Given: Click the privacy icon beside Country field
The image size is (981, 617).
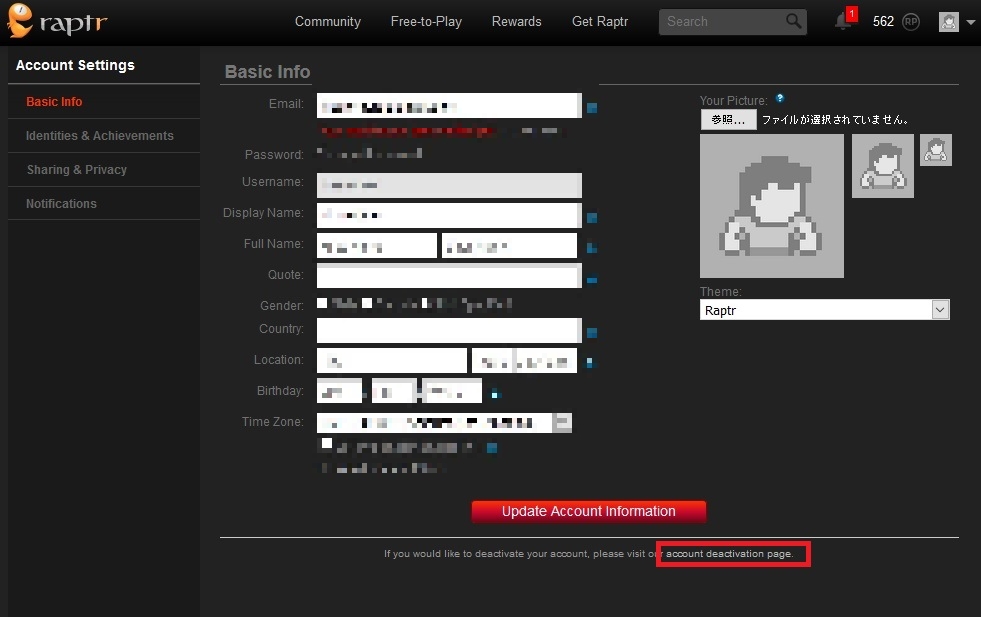Looking at the screenshot, I should 592,332.
